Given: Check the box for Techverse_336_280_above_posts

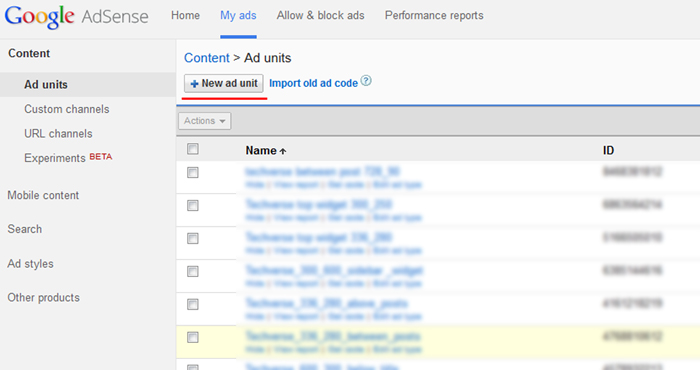Looking at the screenshot, I should tap(192, 305).
